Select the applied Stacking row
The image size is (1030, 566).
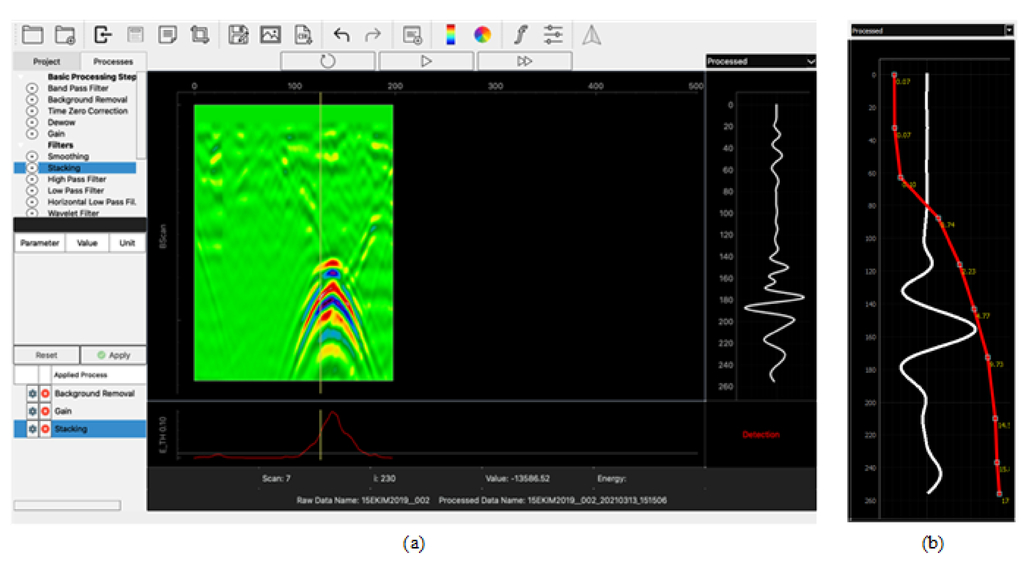point(80,429)
